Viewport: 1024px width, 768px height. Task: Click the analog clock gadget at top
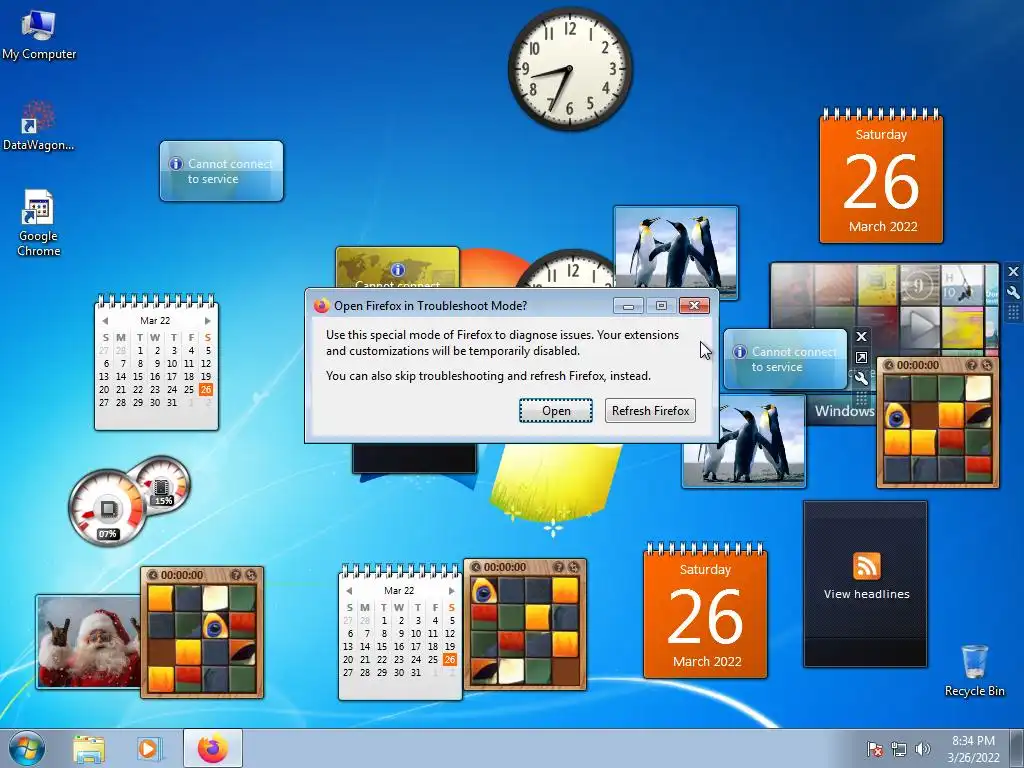tap(570, 69)
